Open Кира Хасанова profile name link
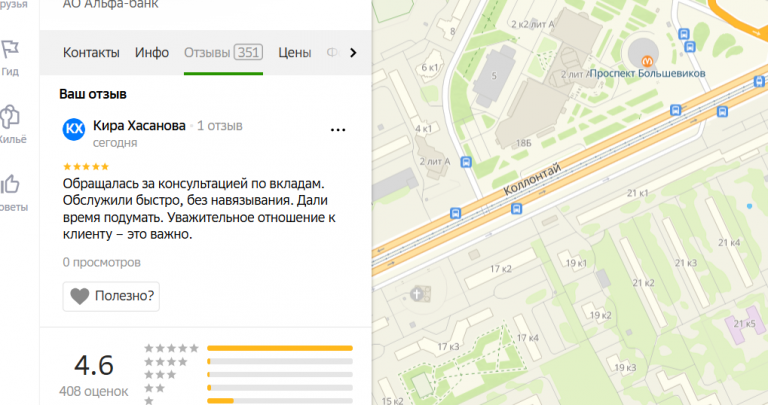Viewport: 768px width, 405px height. click(x=139, y=126)
